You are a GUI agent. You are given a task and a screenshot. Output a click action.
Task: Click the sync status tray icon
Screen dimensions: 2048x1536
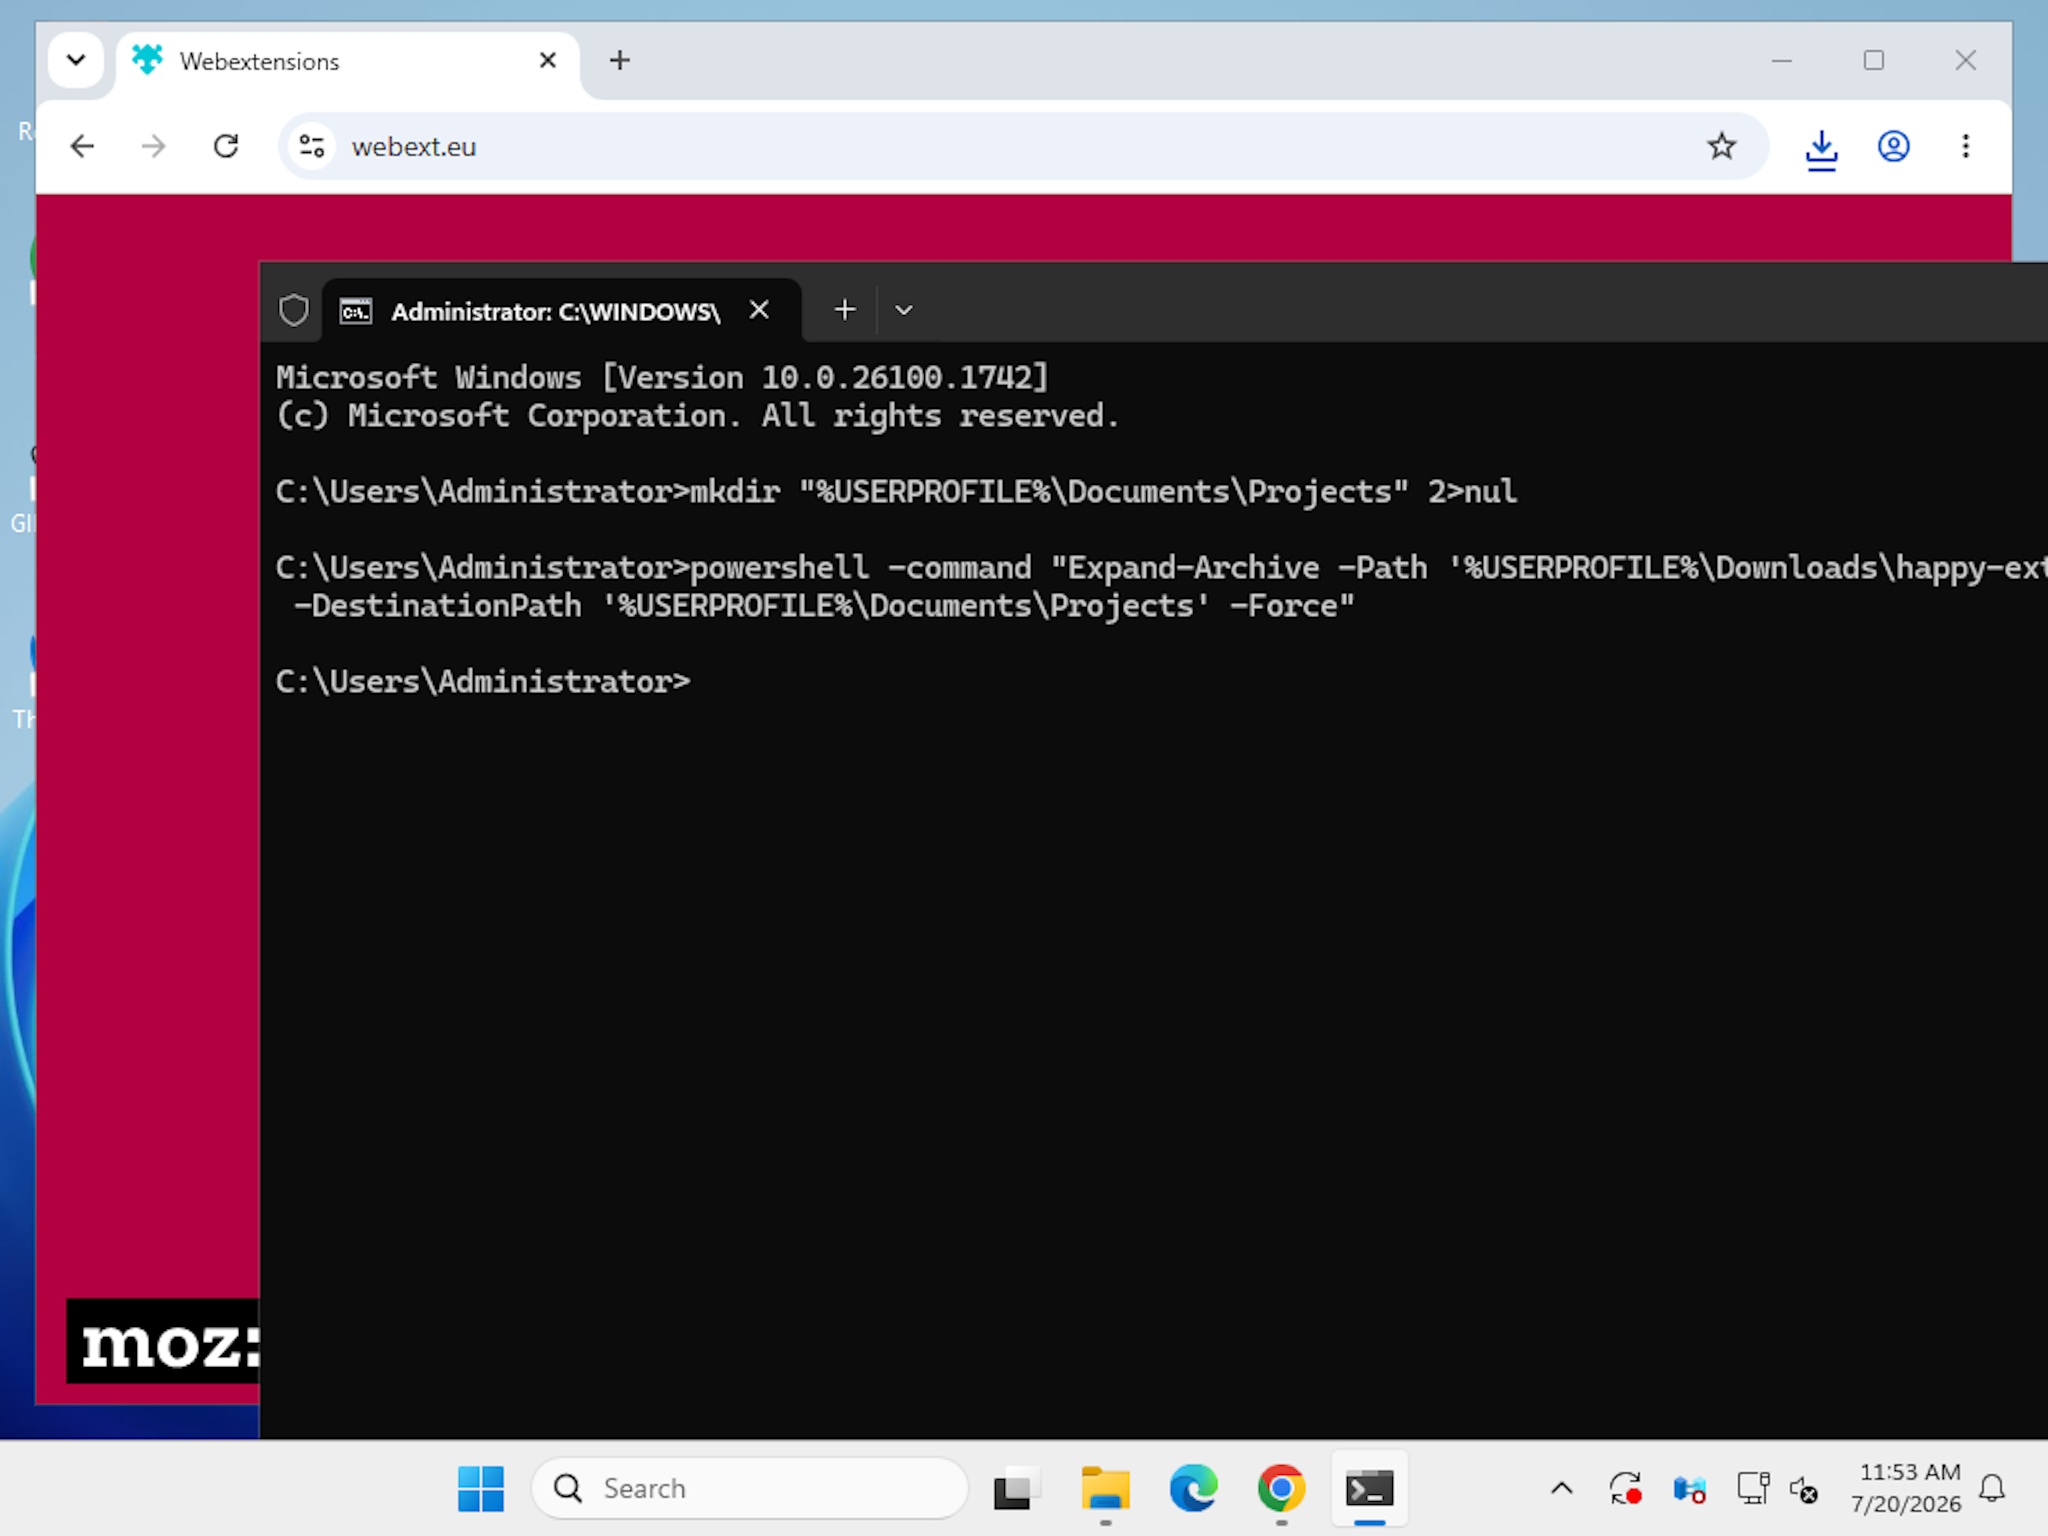tap(1625, 1488)
